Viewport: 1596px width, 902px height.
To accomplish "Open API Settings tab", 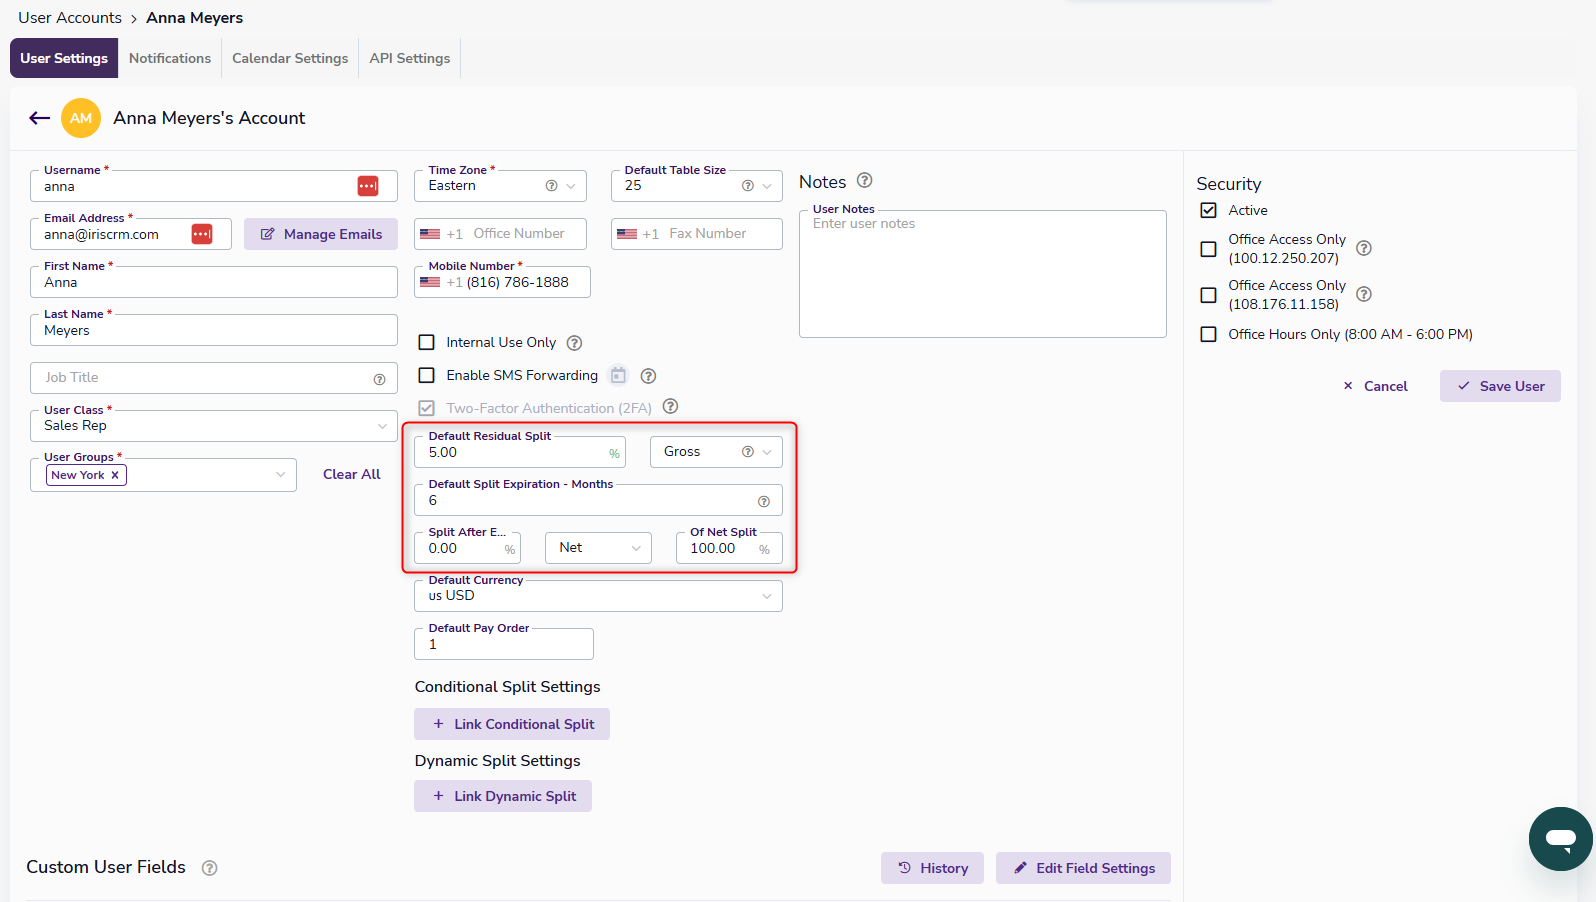I will [410, 58].
